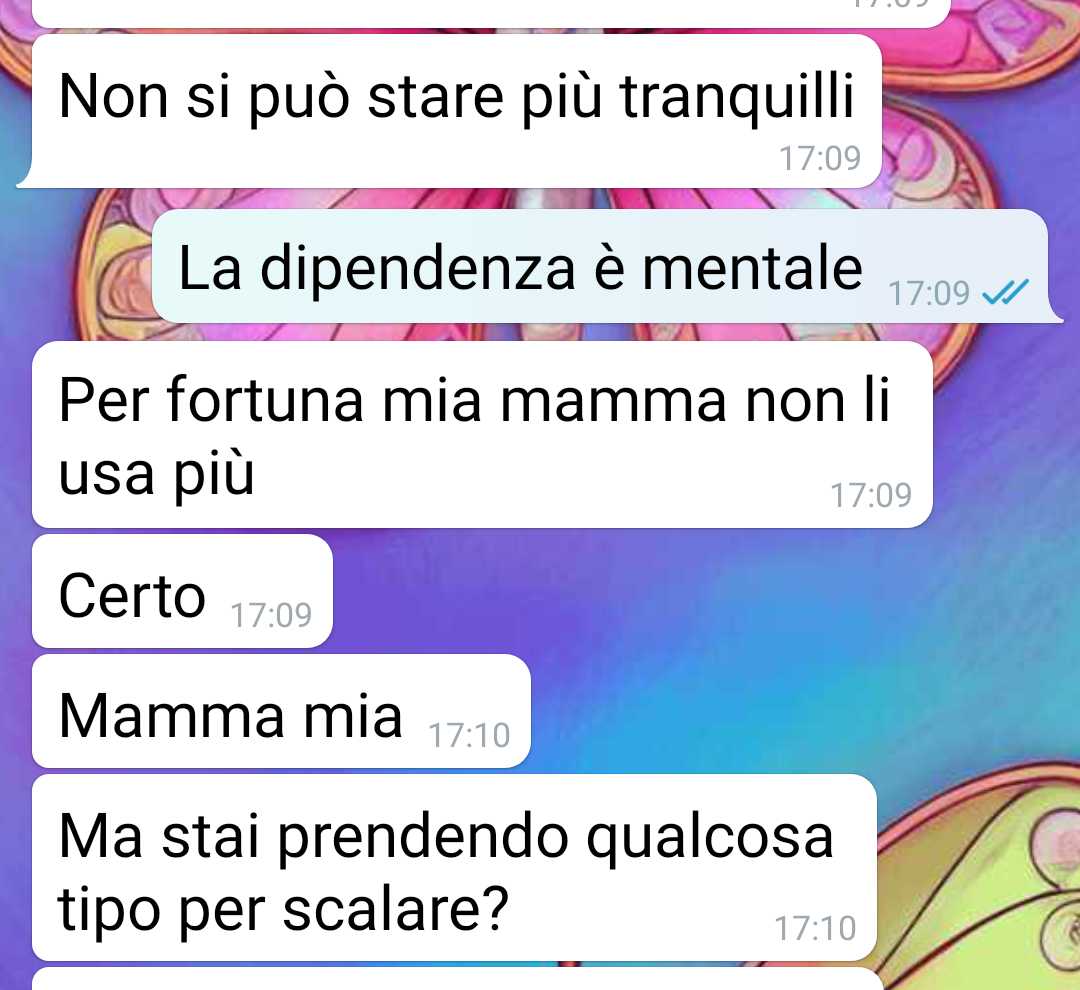Select the message 'Non si può stare più tranquilli'
Image resolution: width=1080 pixels, height=990 pixels.
tap(449, 111)
